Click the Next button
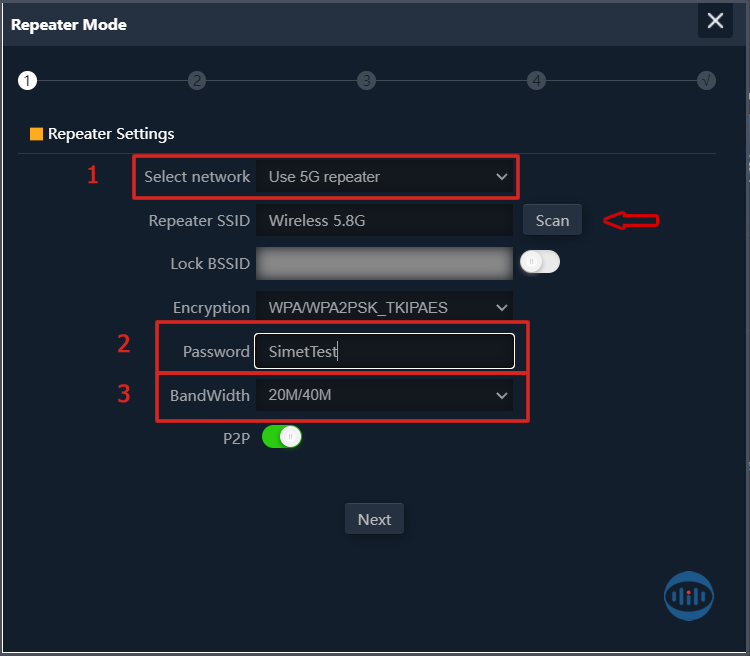This screenshot has width=750, height=656. point(374,519)
